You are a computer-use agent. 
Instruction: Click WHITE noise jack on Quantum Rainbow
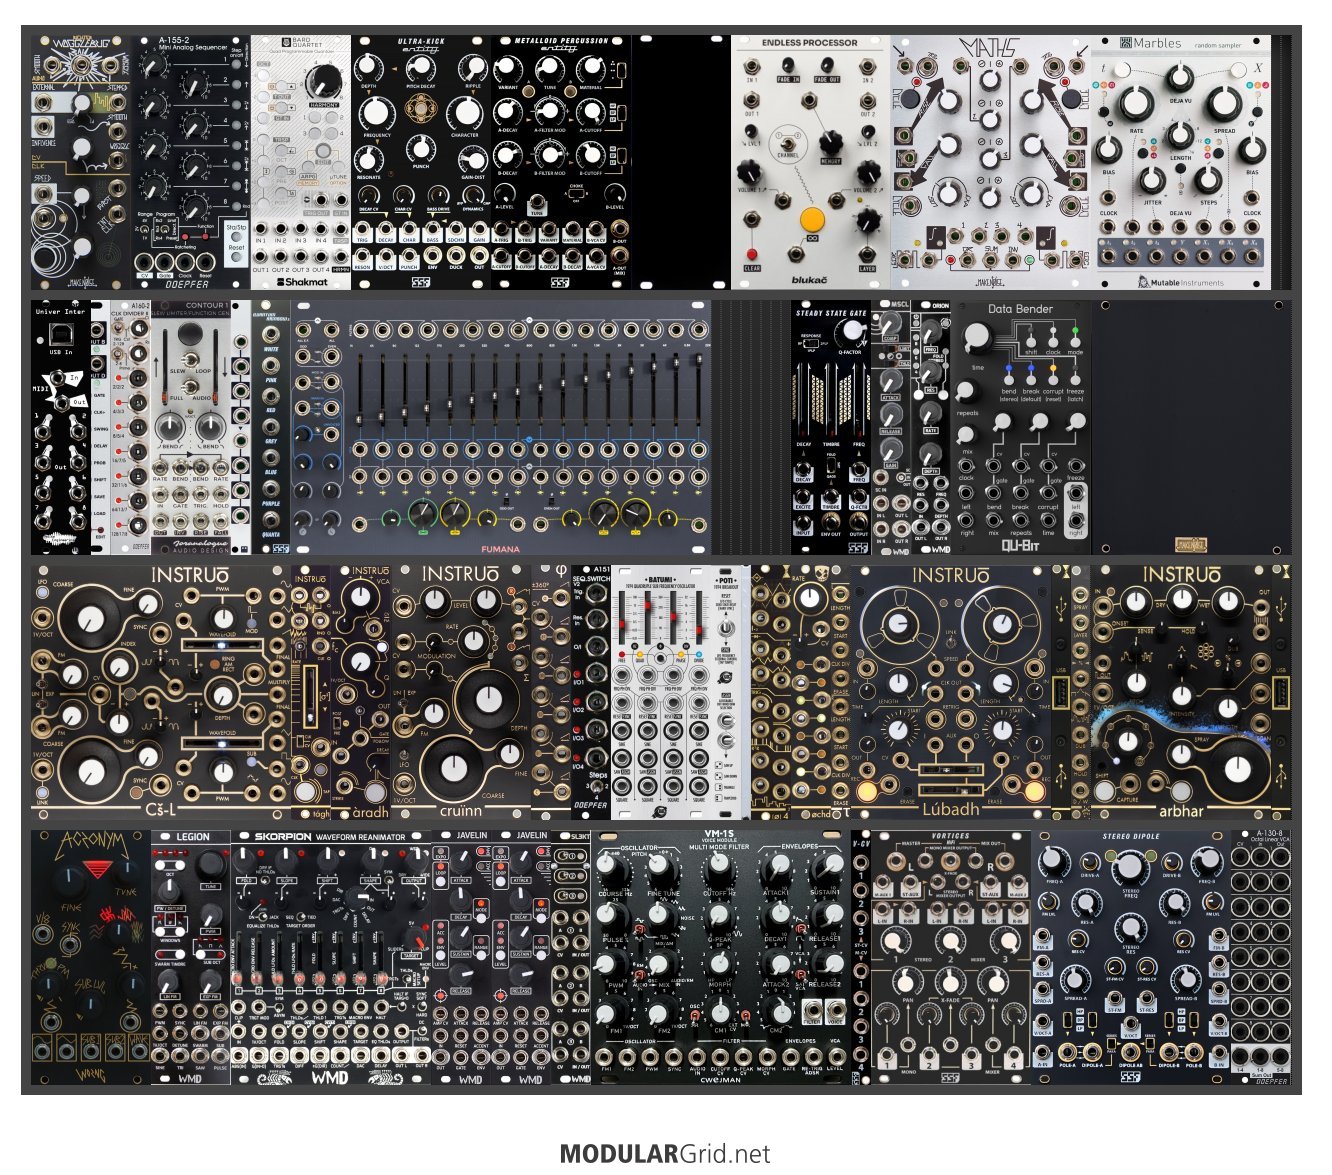click(270, 337)
